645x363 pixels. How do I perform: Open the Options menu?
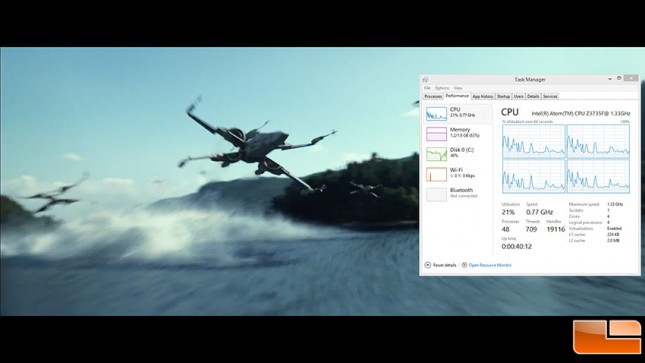coord(442,88)
